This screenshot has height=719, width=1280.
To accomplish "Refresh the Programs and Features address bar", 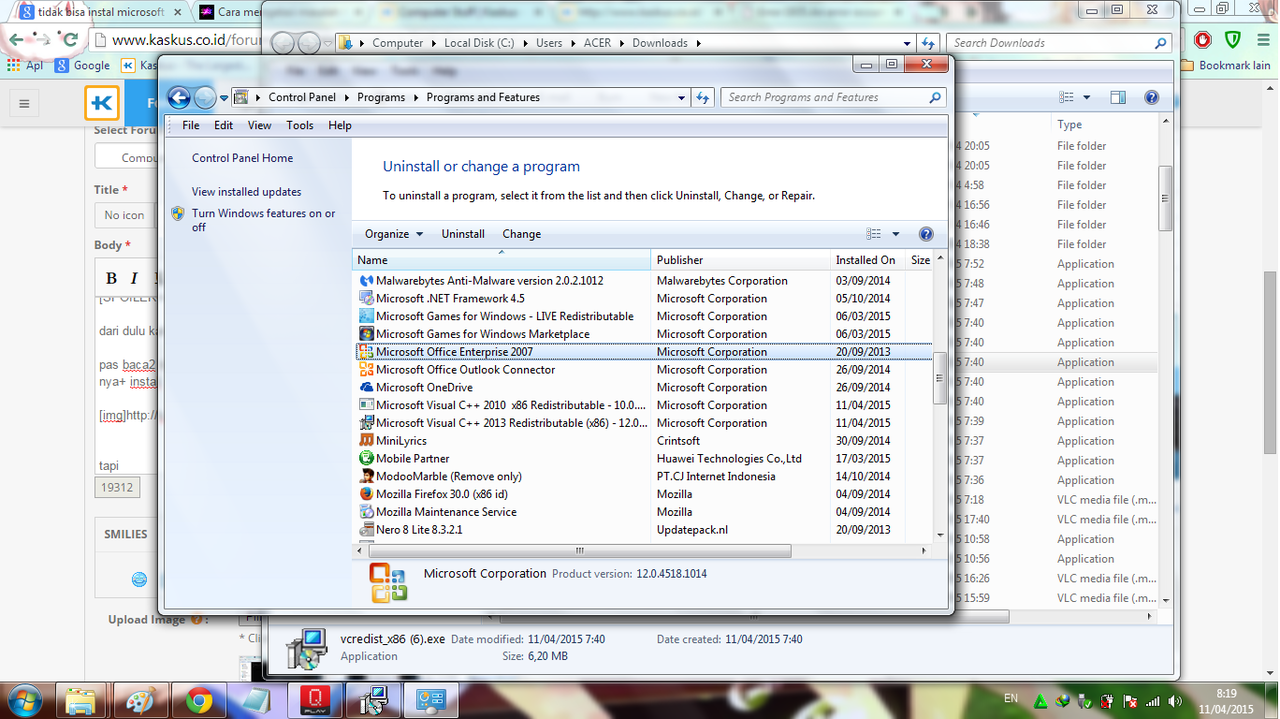I will pos(702,98).
